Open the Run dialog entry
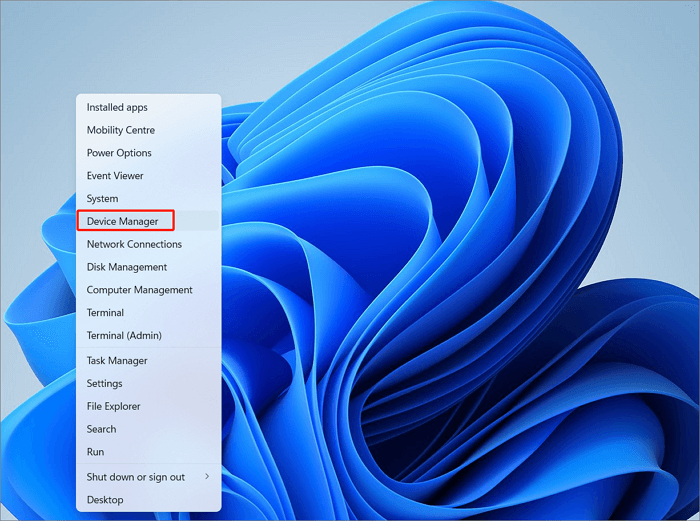 click(95, 452)
